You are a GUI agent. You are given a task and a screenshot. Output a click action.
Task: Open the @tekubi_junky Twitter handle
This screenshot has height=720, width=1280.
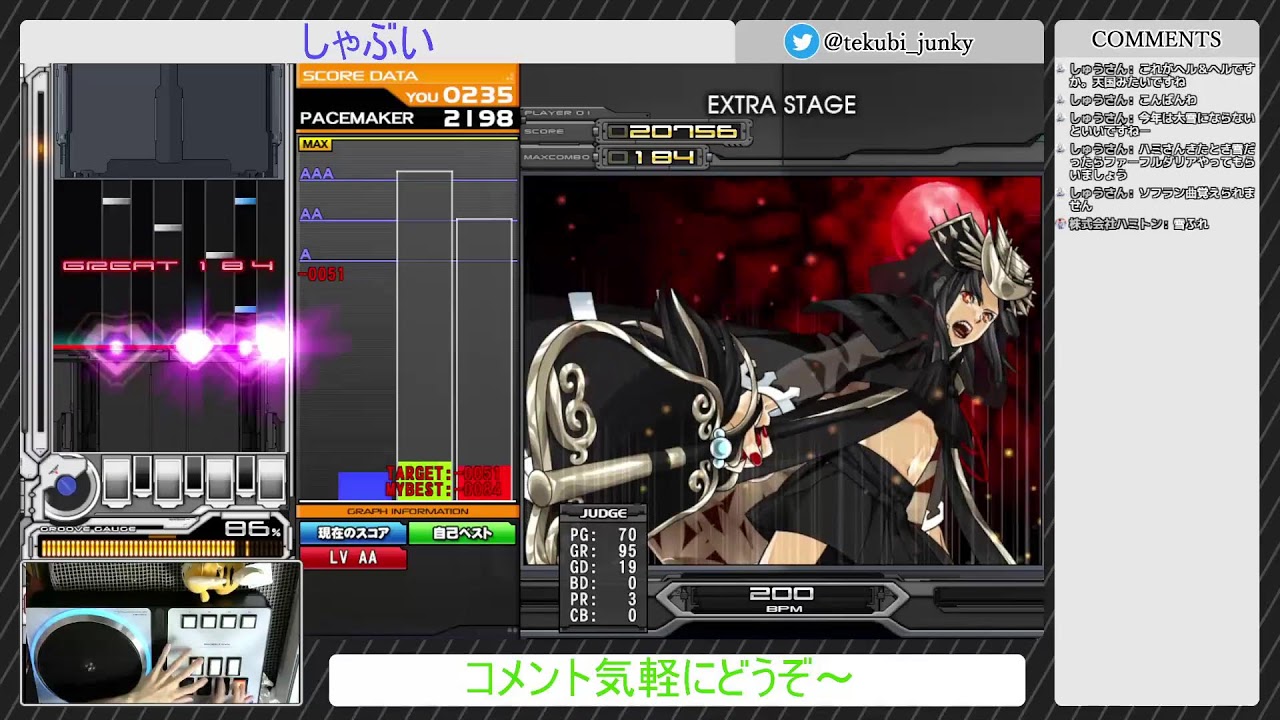click(x=898, y=43)
